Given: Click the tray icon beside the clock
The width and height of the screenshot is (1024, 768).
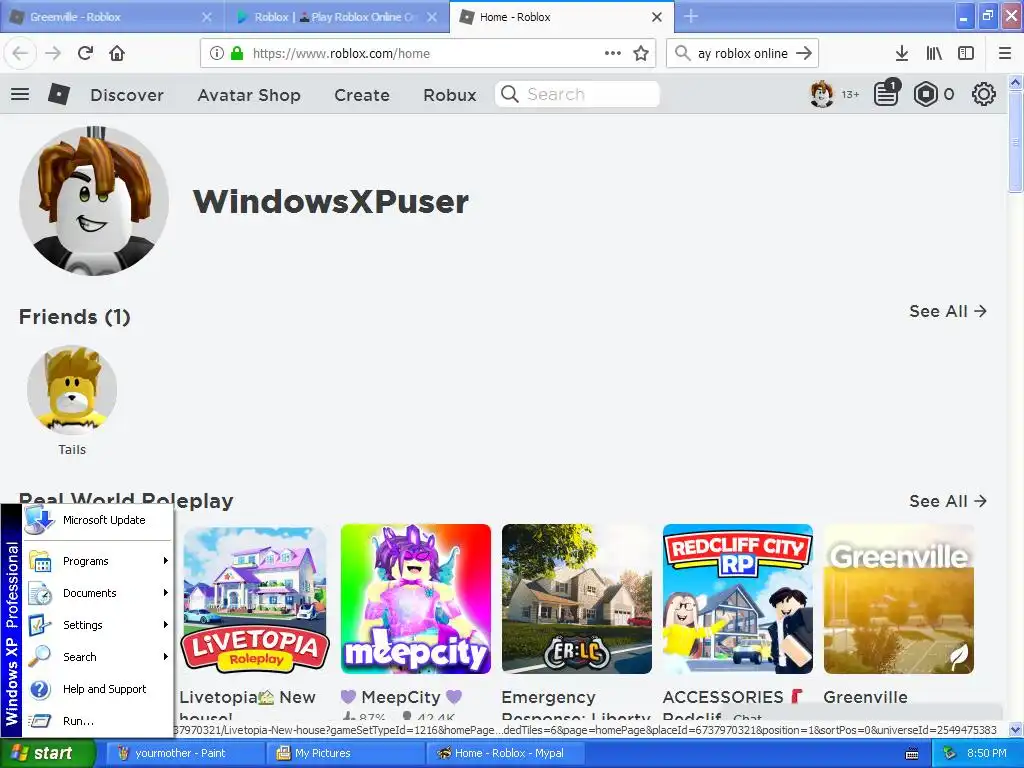Looking at the screenshot, I should click(950, 754).
